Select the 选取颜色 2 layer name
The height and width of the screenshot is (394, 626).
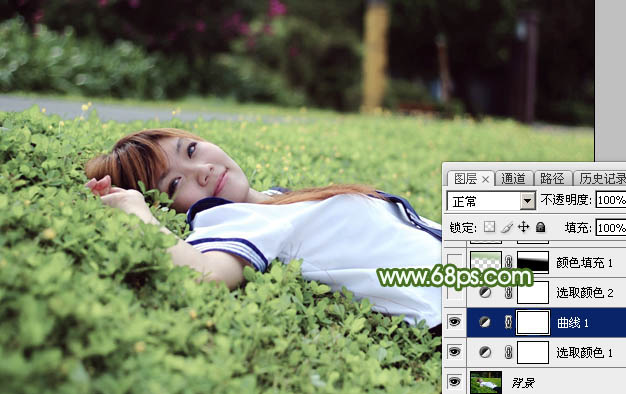(x=584, y=293)
